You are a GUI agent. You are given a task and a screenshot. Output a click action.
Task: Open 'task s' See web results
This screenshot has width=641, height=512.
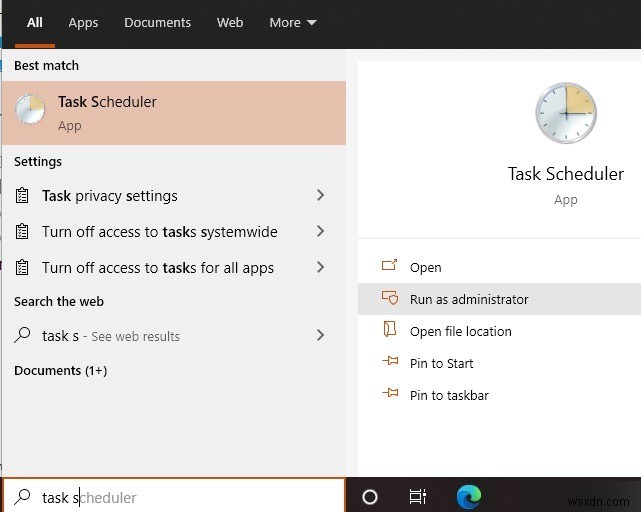[x=174, y=336]
